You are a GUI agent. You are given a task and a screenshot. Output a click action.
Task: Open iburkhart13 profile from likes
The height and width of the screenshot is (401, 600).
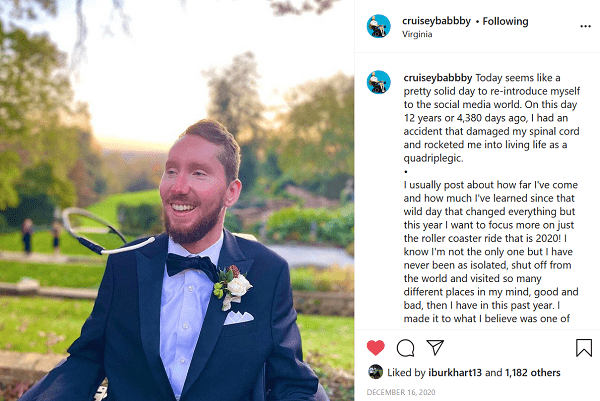[455, 372]
